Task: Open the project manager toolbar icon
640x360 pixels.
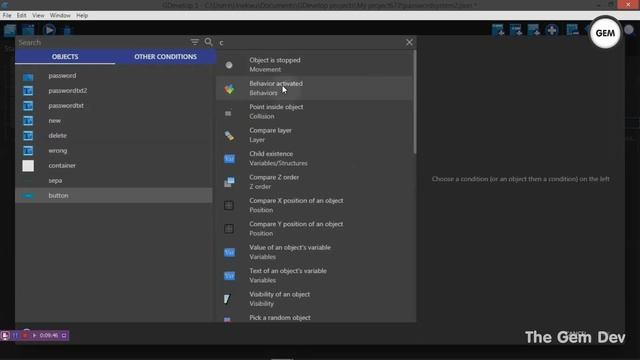Action: [x=10, y=30]
